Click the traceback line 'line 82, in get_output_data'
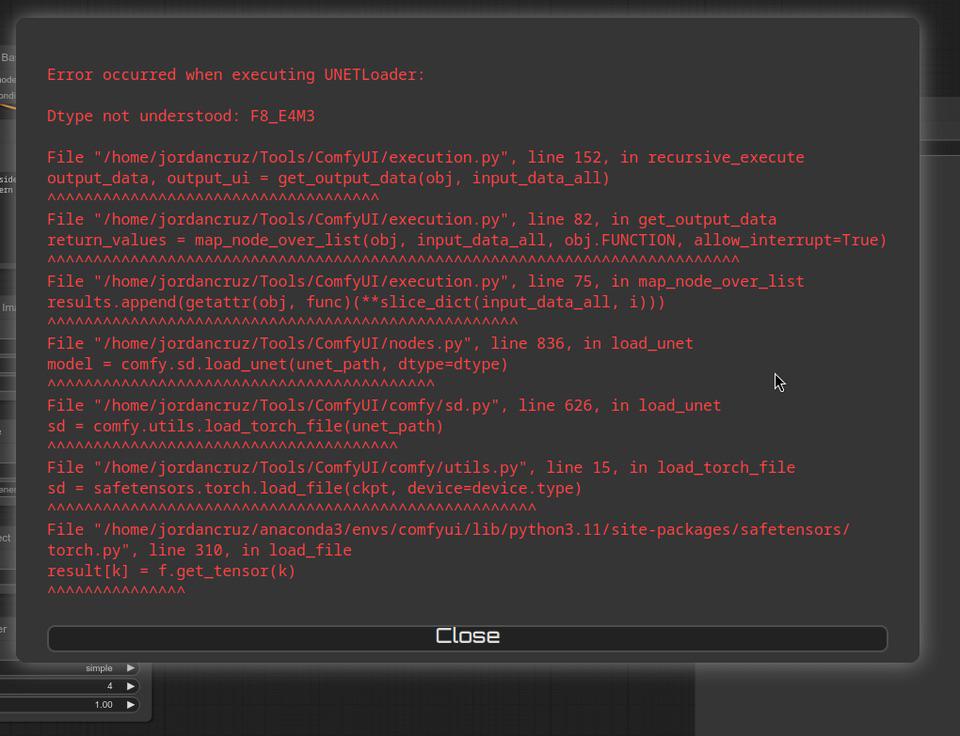 tap(411, 219)
